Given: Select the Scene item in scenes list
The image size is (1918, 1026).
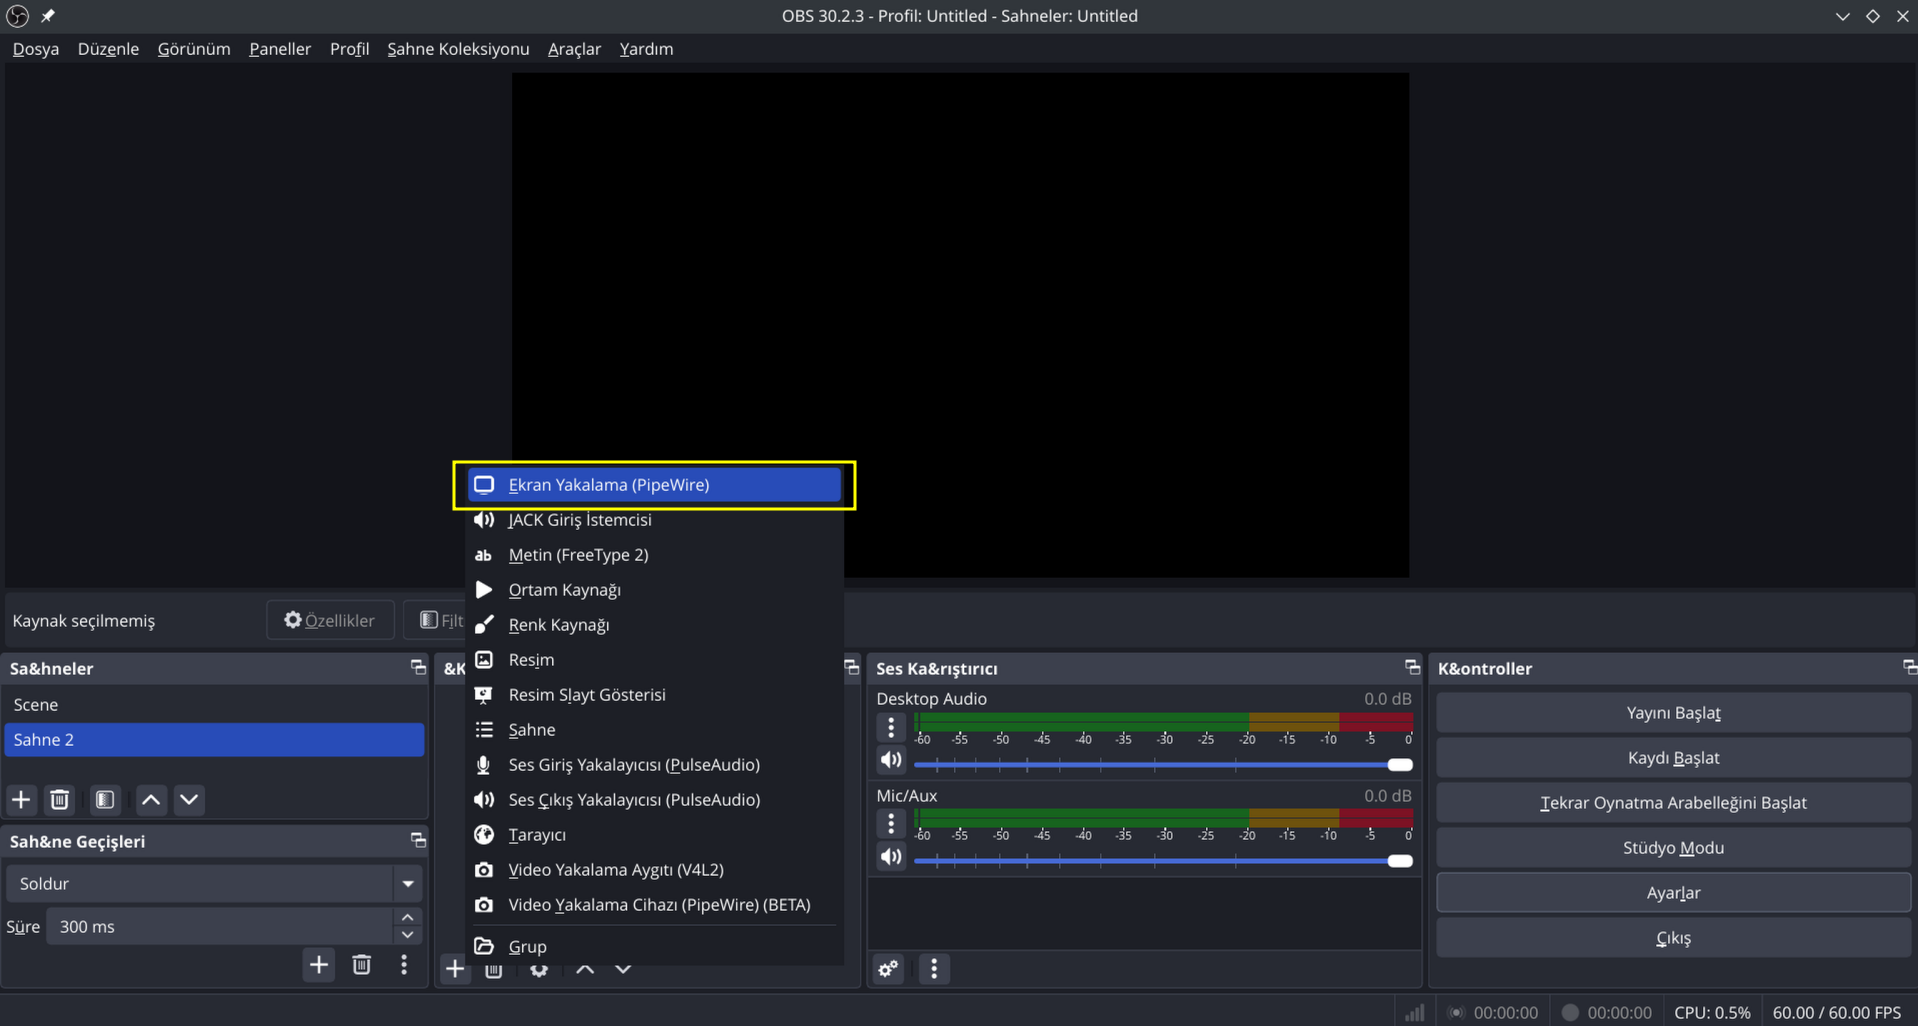Looking at the screenshot, I should 214,705.
